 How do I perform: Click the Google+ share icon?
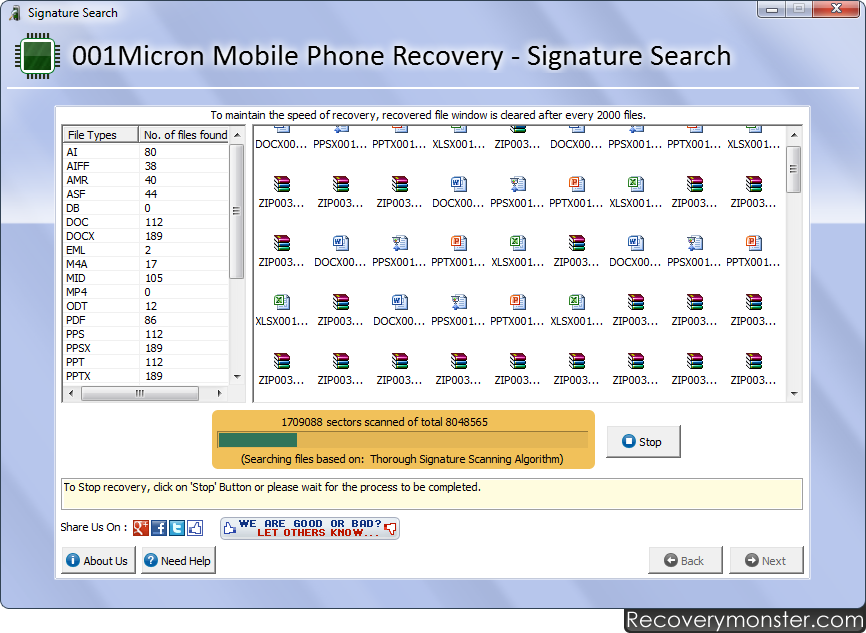coord(141,528)
